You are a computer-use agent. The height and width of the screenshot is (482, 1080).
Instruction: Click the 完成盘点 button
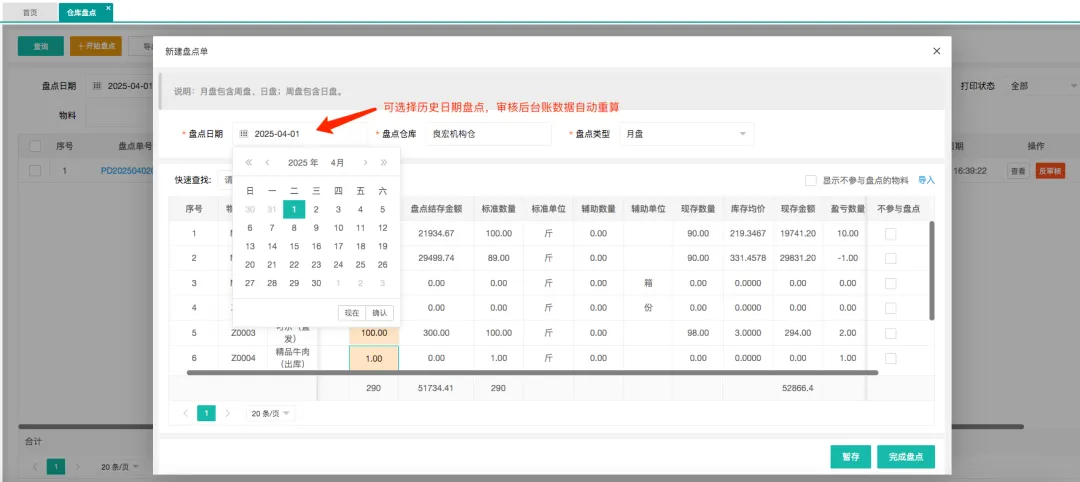[x=906, y=457]
